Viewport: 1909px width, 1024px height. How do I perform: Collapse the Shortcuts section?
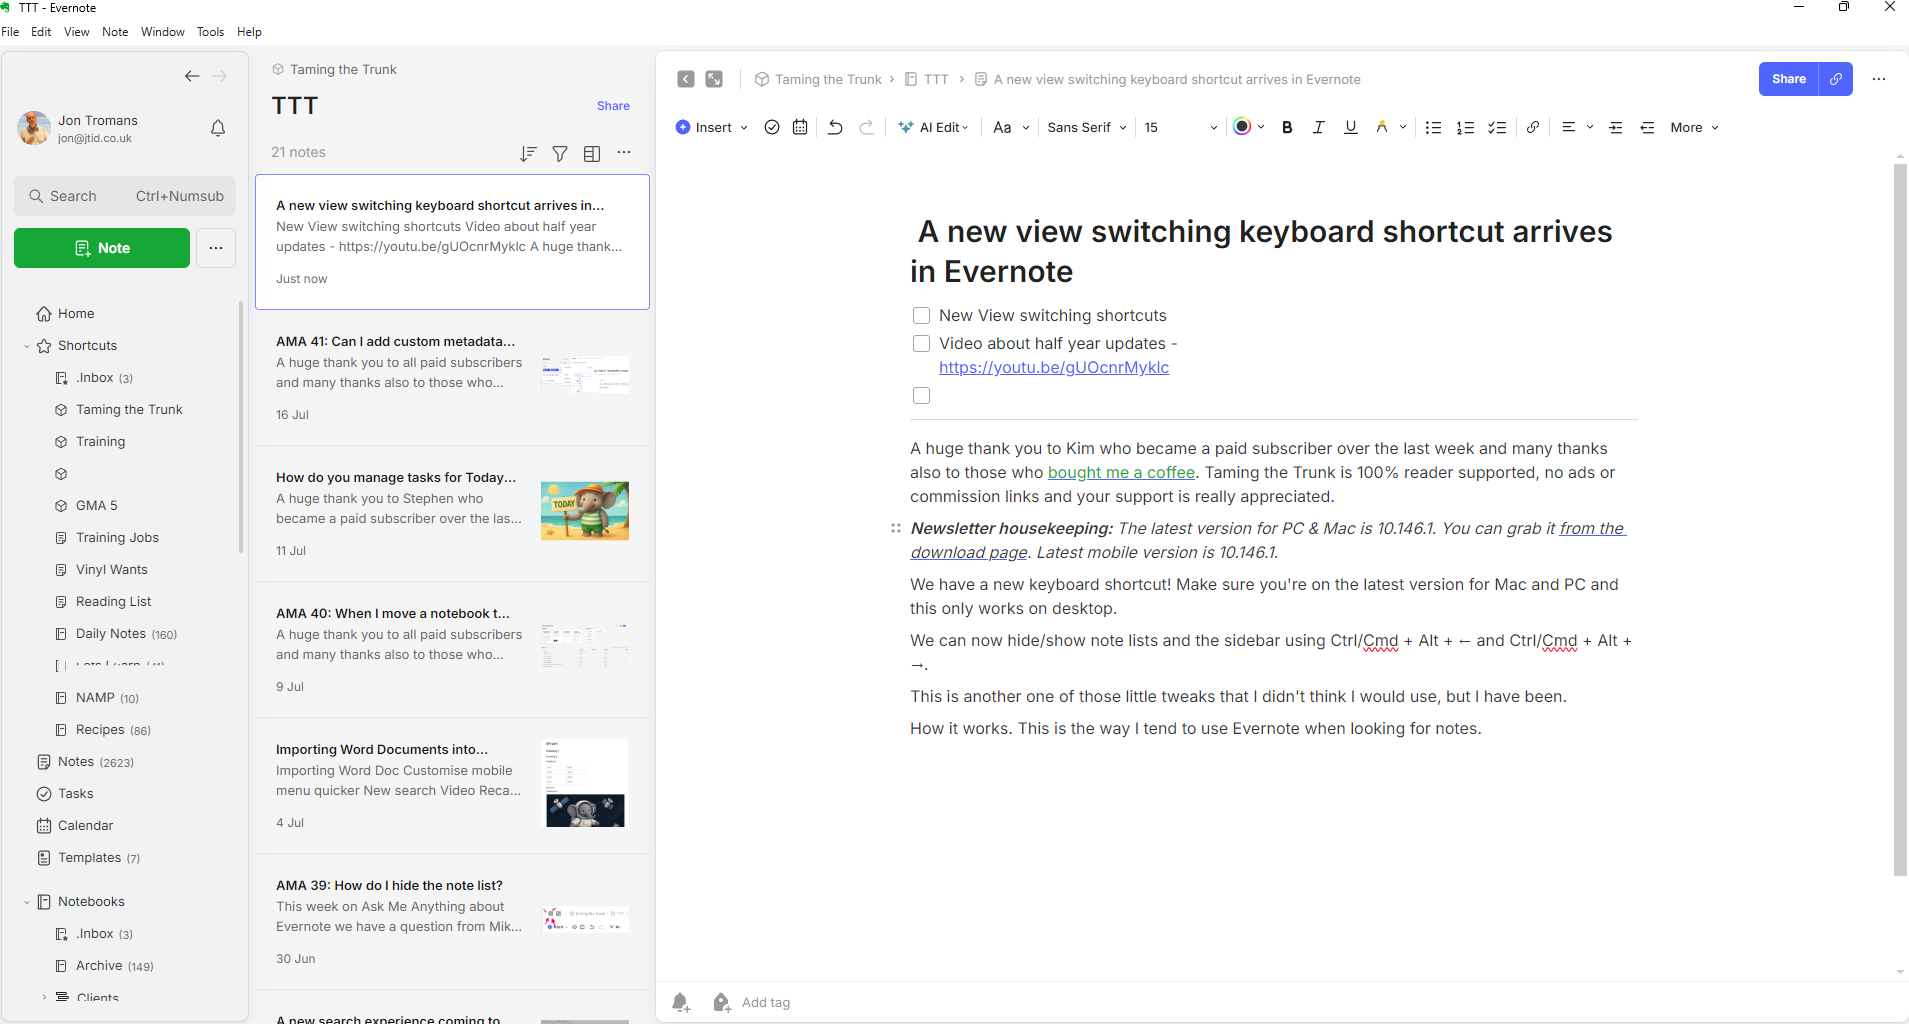(27, 346)
